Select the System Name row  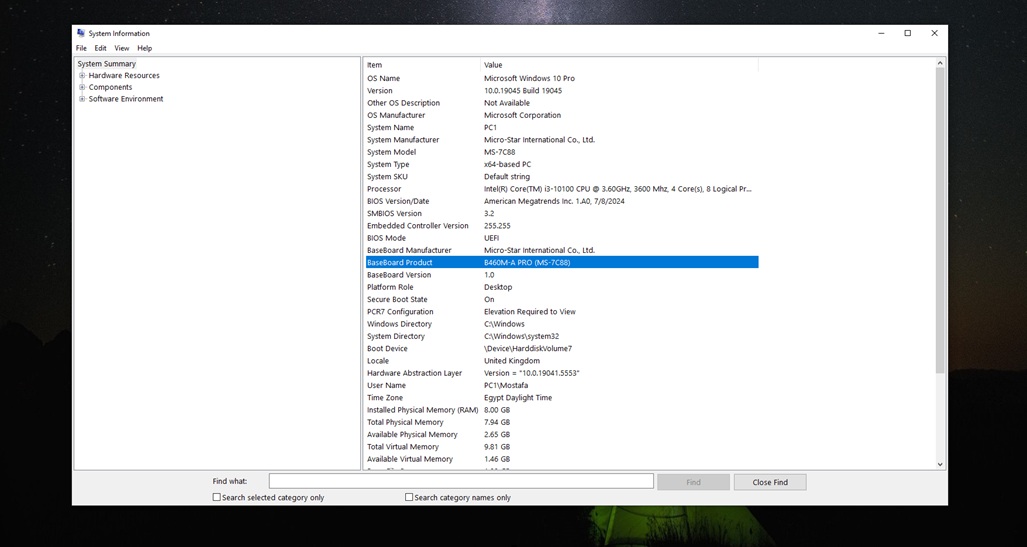(x=562, y=128)
